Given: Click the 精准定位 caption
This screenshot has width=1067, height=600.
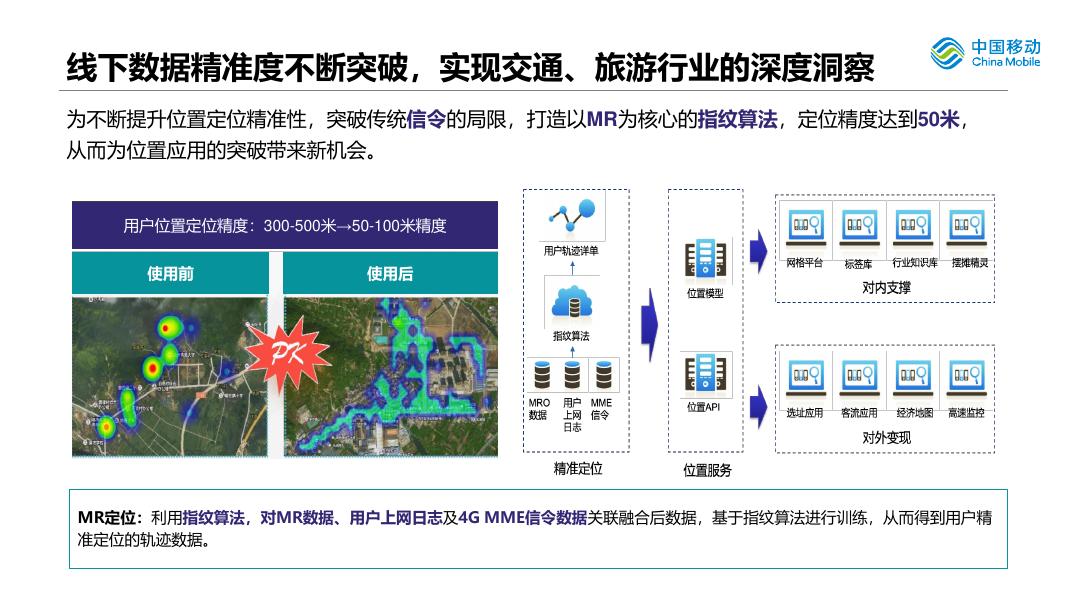Looking at the screenshot, I should point(578,469).
